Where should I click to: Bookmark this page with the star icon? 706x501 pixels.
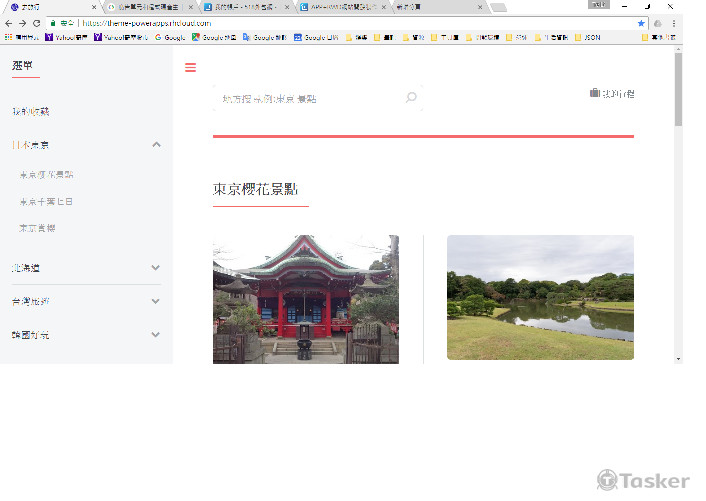[x=641, y=23]
